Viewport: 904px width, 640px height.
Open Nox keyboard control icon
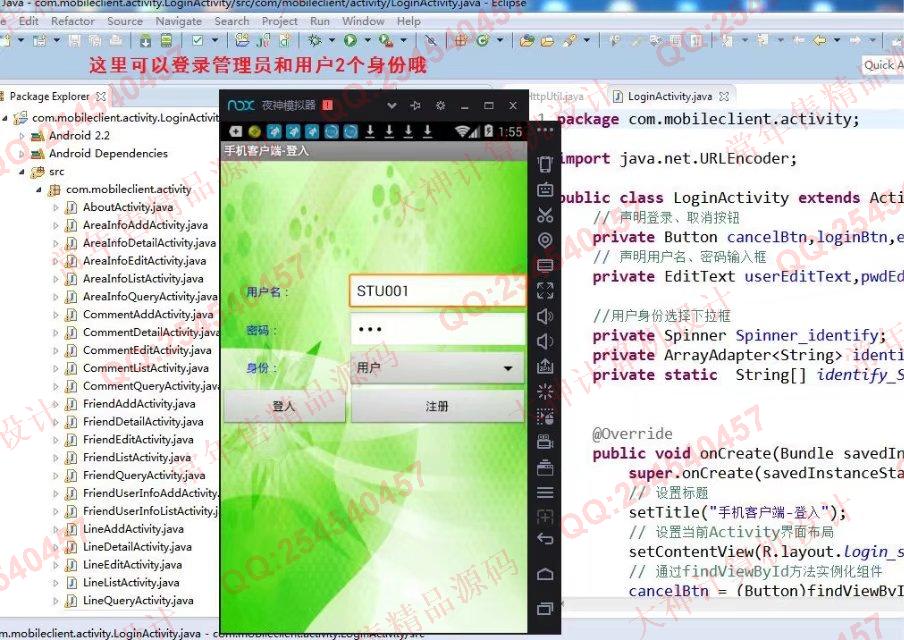tap(545, 190)
